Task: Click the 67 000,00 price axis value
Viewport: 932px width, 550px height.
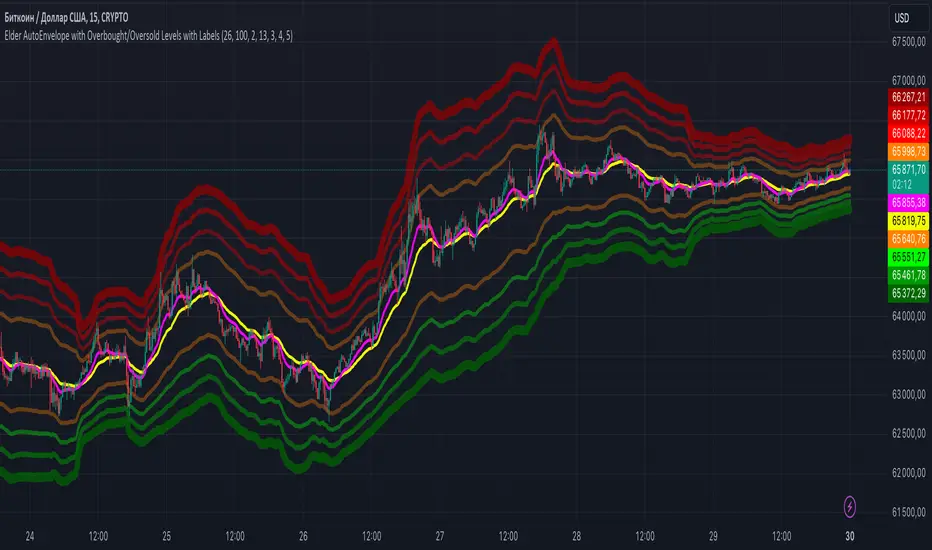Action: tap(909, 80)
